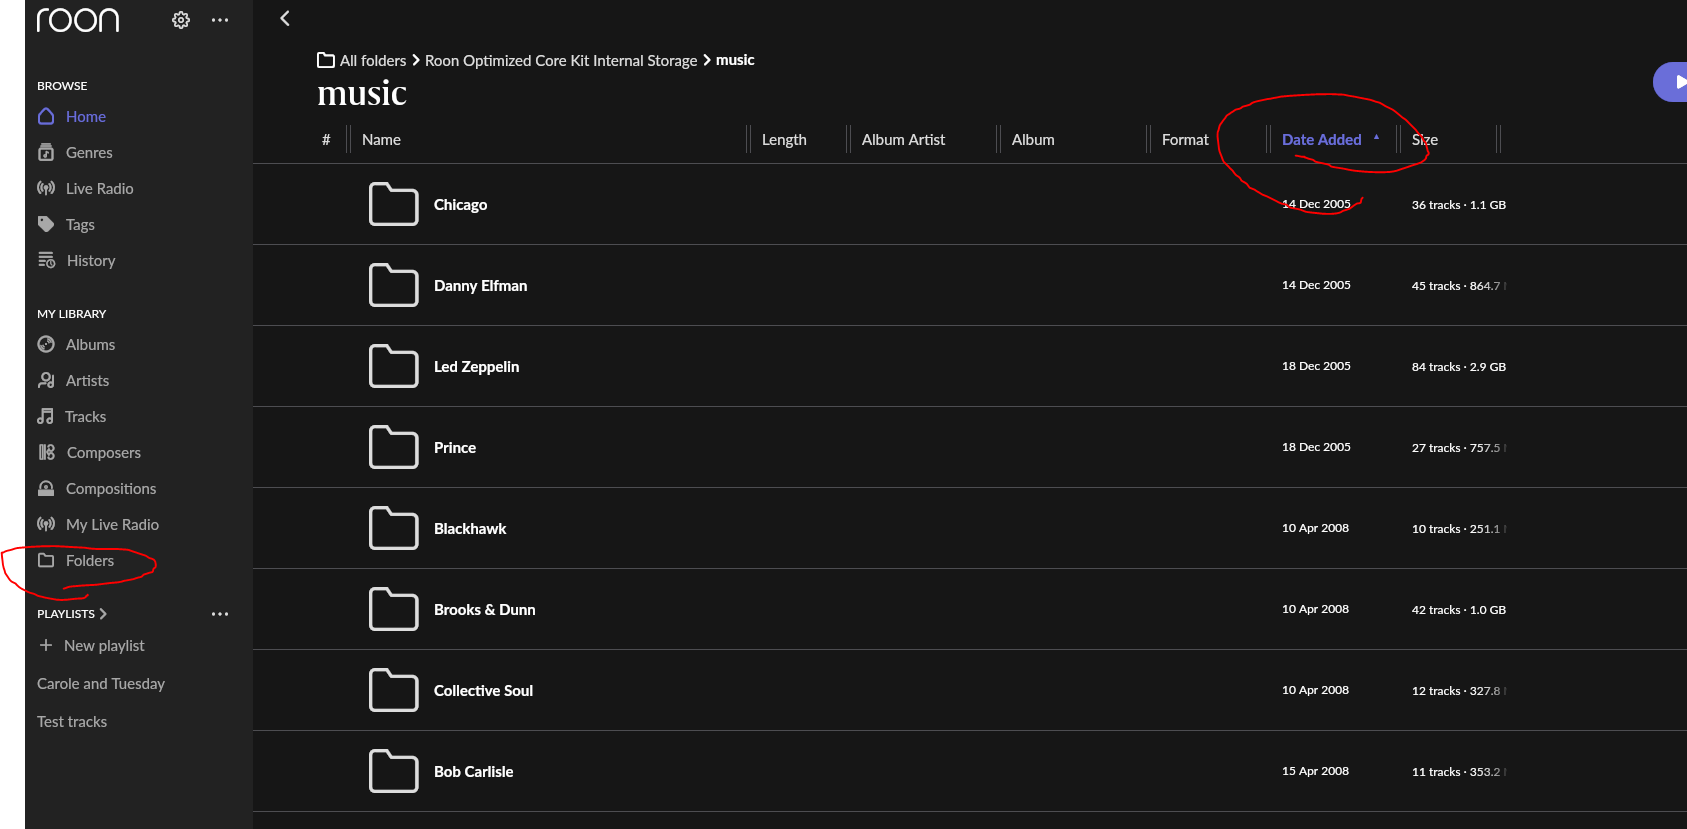This screenshot has height=829, width=1687.
Task: Create a New playlist
Action: coord(104,646)
